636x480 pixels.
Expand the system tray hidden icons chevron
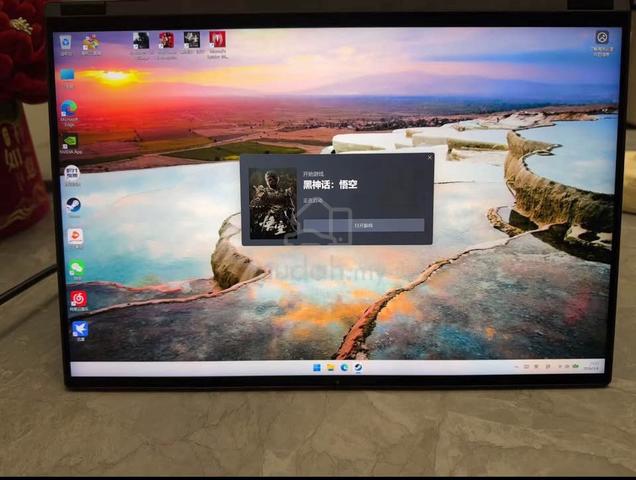tap(516, 366)
